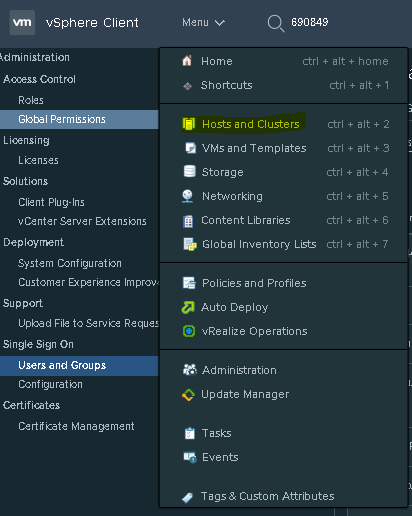Open vCenter Server Extensions item
The image size is (412, 516).
coord(82,221)
